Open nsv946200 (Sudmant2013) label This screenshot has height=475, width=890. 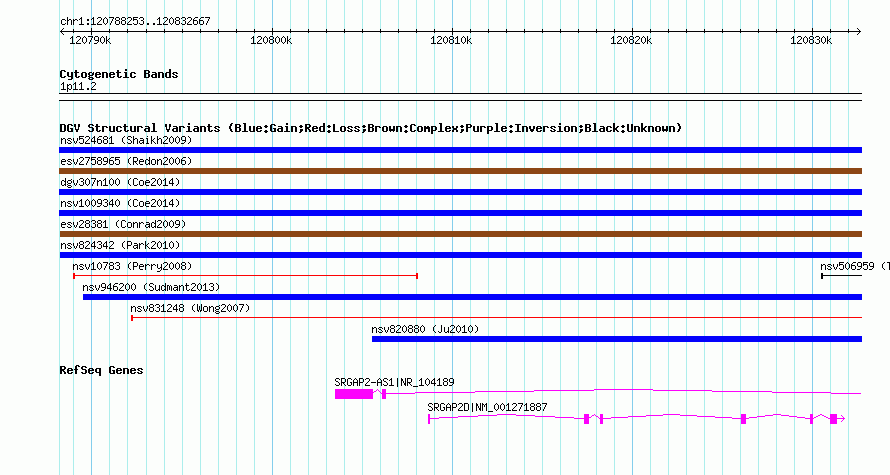click(151, 287)
